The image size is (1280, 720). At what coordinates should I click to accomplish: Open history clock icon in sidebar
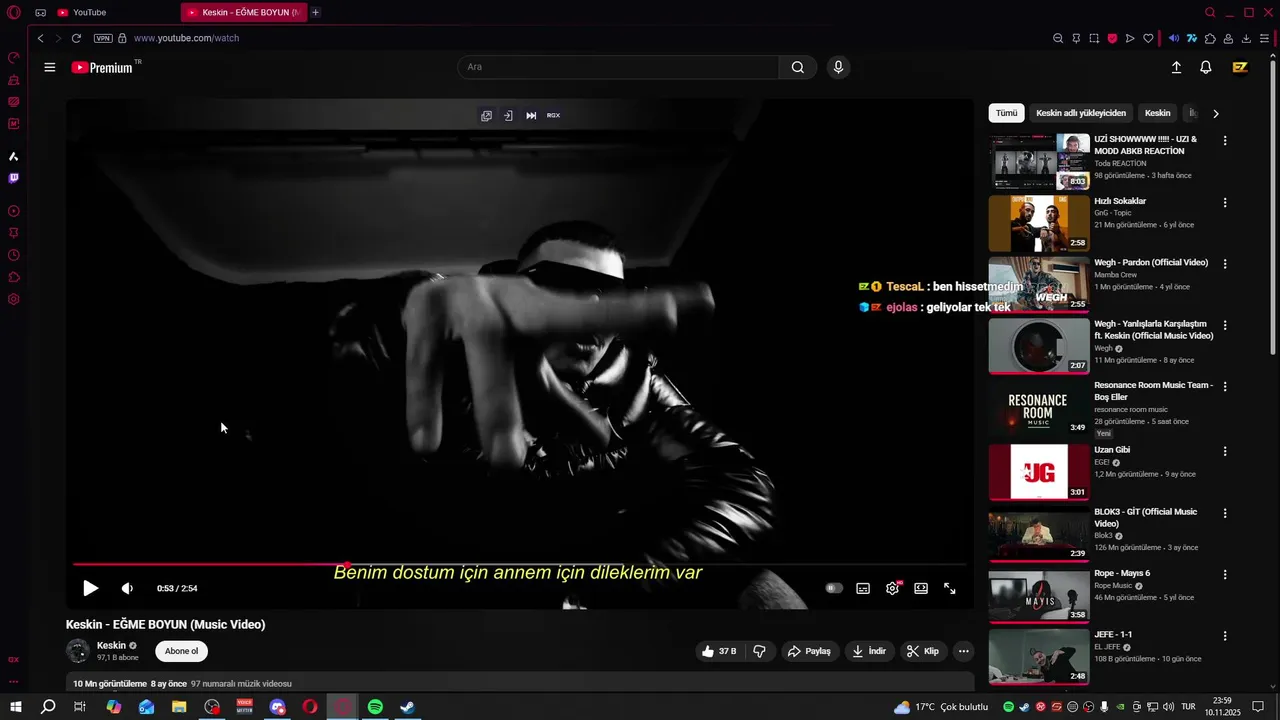pos(14,255)
